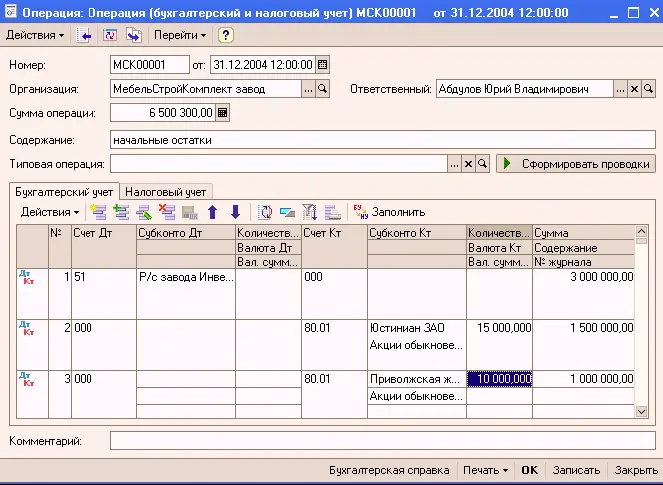
Task: Click the refresh document toolbar icon
Action: [110, 35]
